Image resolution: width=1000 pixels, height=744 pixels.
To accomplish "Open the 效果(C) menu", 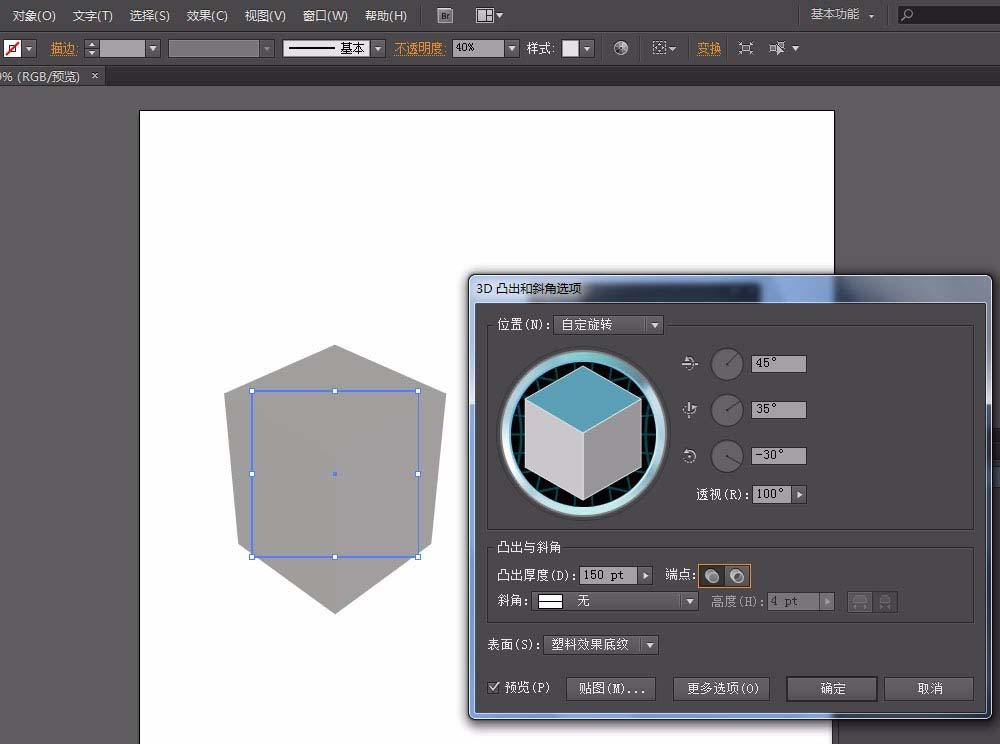I will pyautogui.click(x=207, y=16).
